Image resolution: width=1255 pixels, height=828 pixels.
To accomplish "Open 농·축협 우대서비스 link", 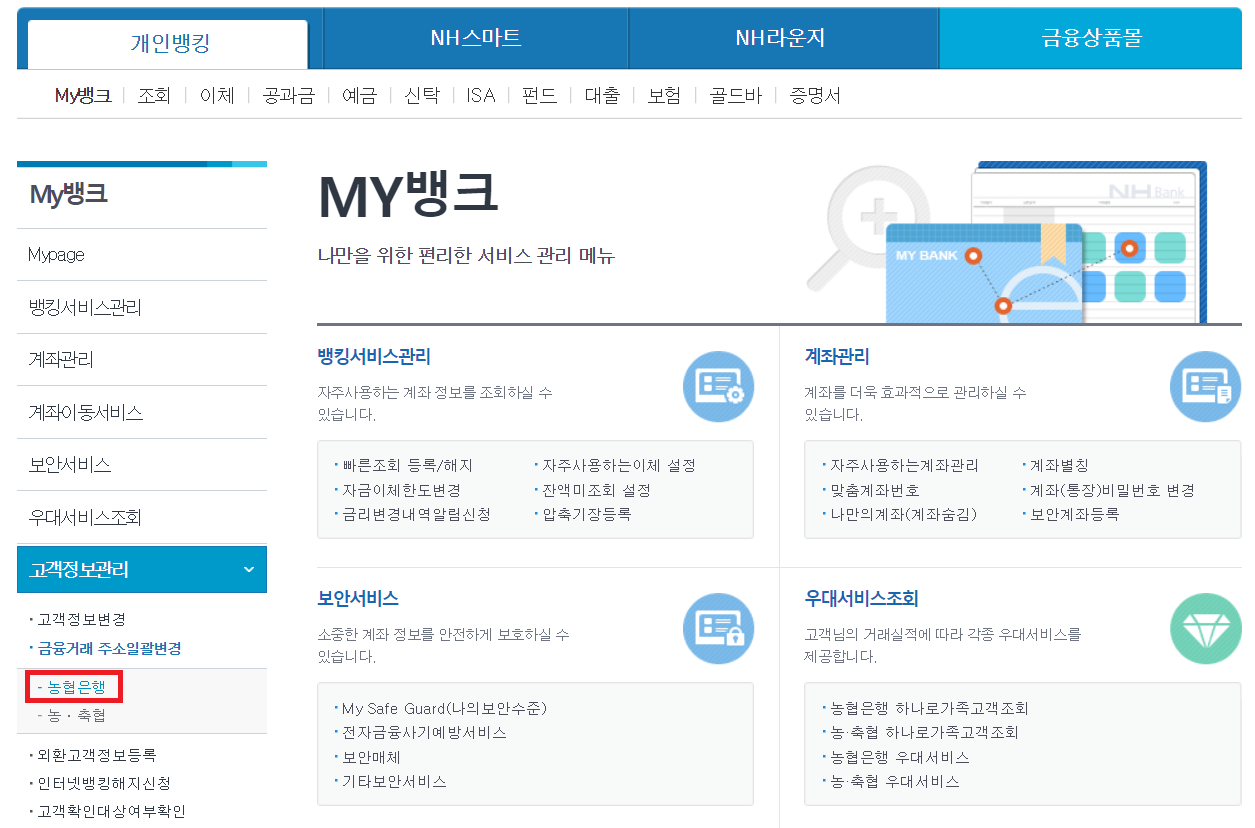I will [894, 781].
